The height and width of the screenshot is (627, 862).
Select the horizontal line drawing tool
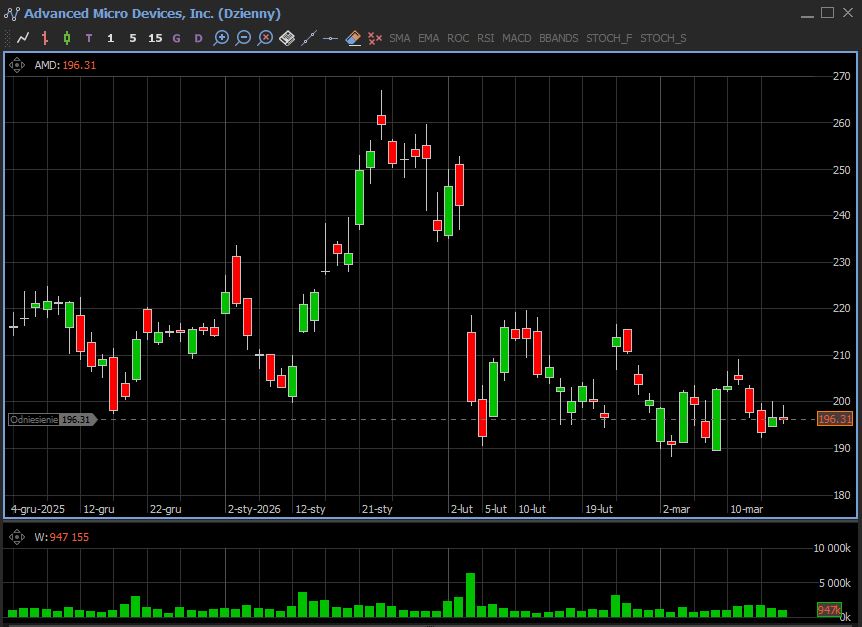tap(331, 38)
